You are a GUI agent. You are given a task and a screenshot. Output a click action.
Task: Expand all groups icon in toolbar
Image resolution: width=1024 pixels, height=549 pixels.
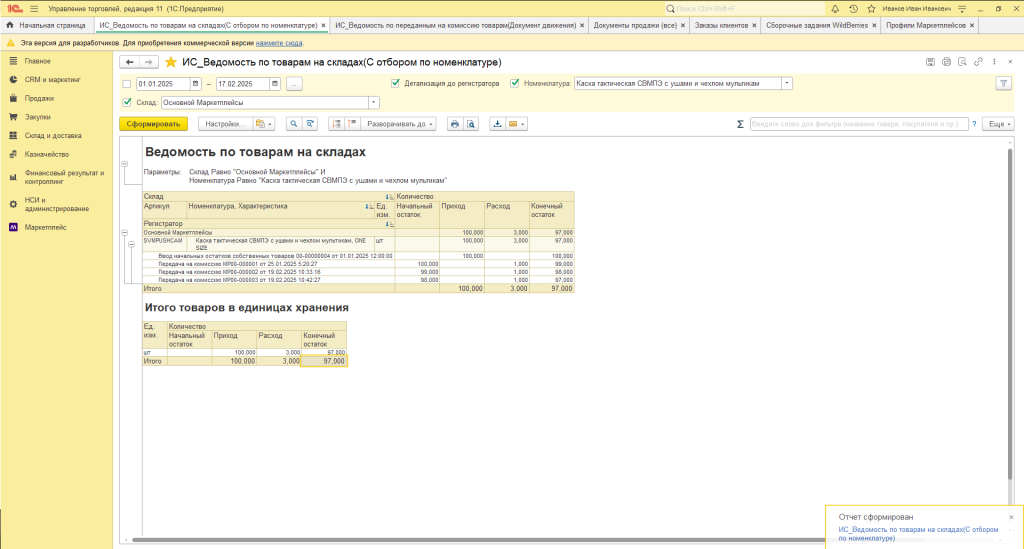pyautogui.click(x=353, y=124)
